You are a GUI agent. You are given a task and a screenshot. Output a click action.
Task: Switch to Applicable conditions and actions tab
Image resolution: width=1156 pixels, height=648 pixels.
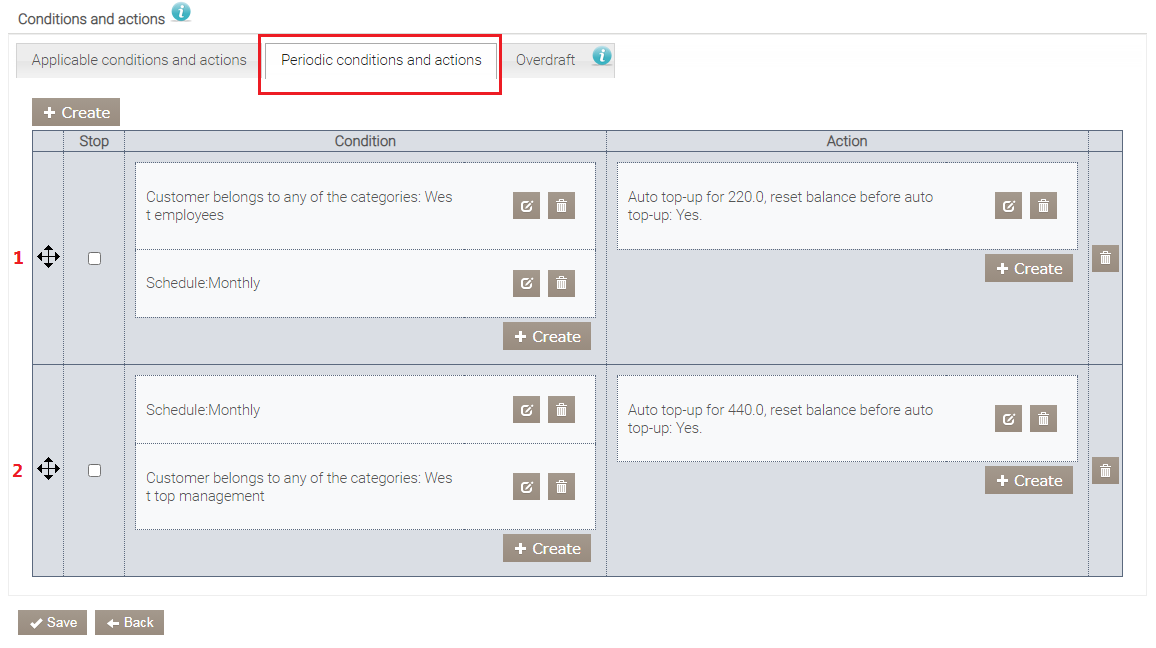139,60
